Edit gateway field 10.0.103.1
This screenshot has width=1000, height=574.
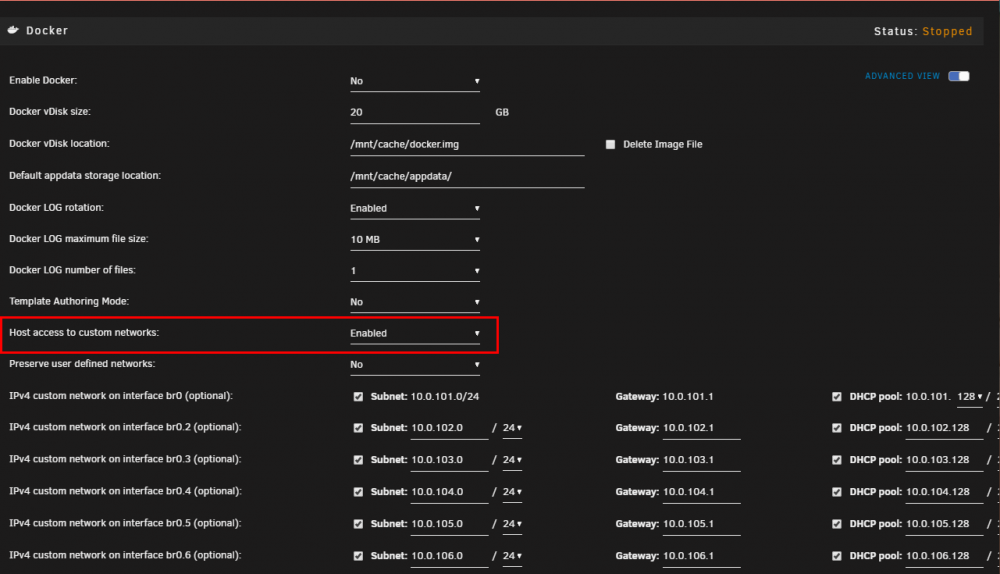[x=702, y=460]
